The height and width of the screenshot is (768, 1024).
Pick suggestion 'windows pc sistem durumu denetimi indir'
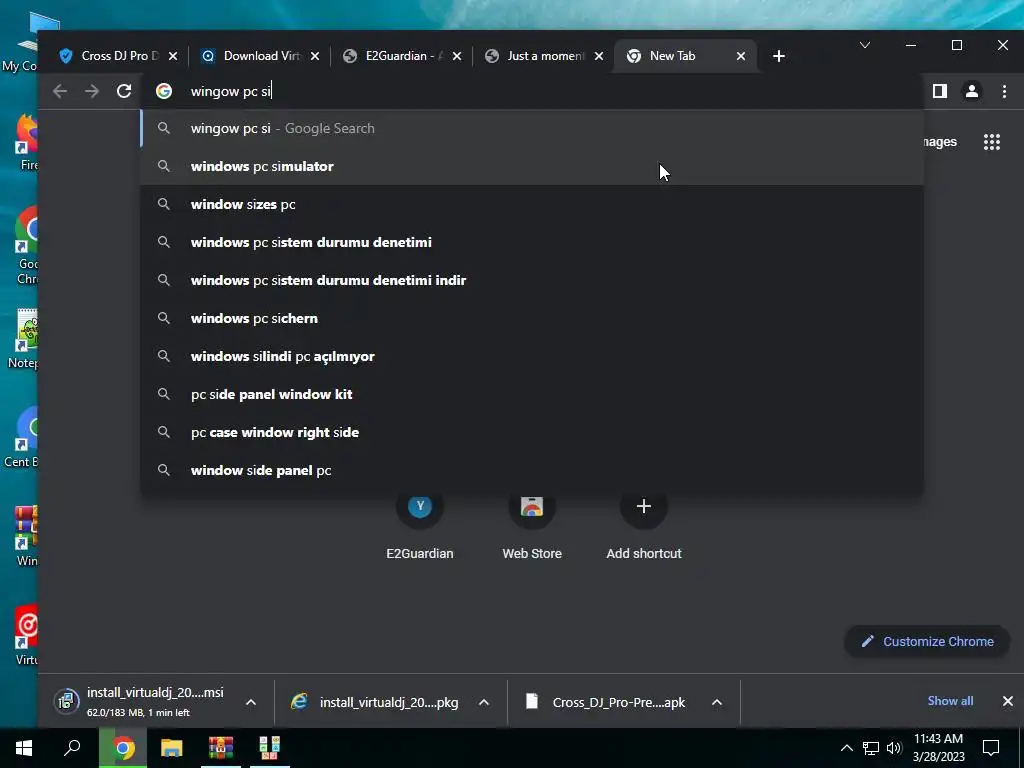[532, 280]
